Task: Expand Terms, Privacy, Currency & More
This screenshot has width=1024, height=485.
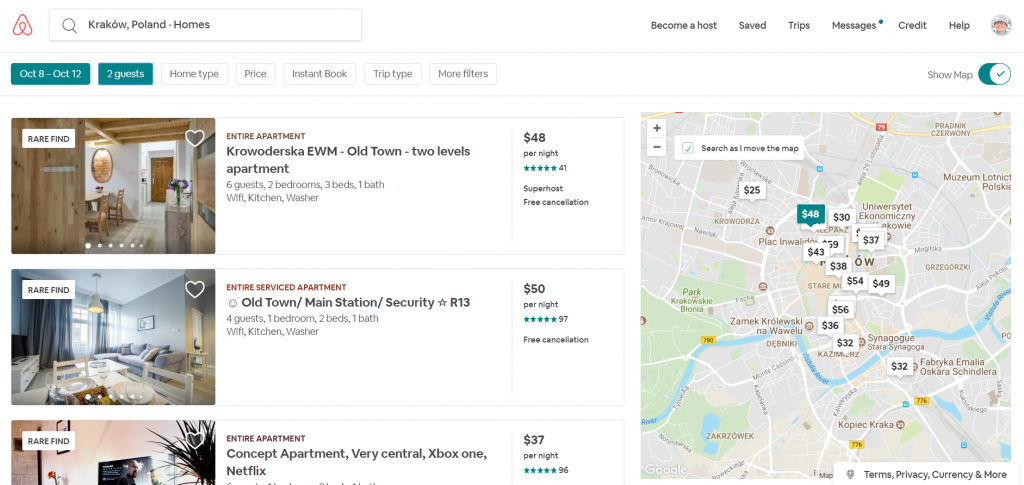Action: (x=928, y=475)
